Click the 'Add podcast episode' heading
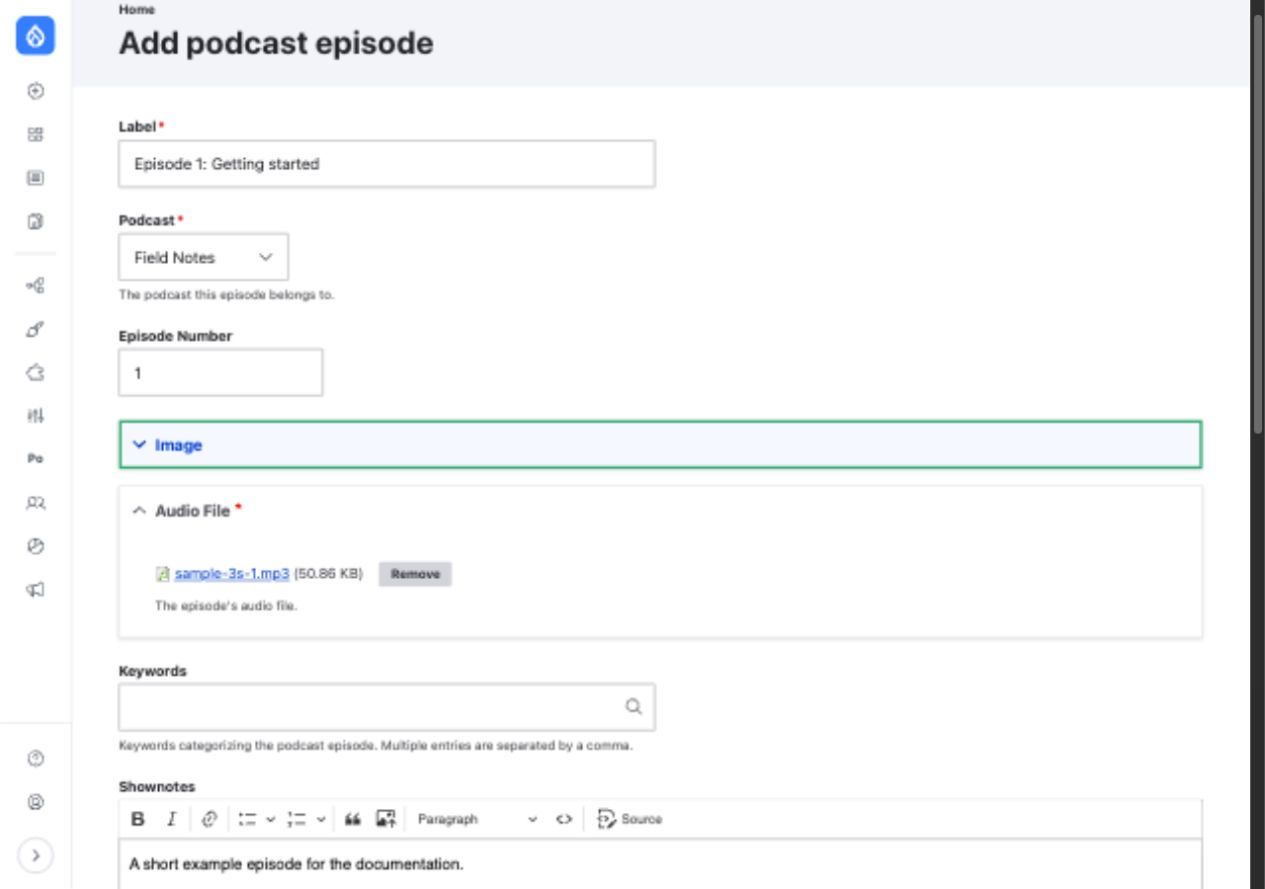 pos(276,43)
